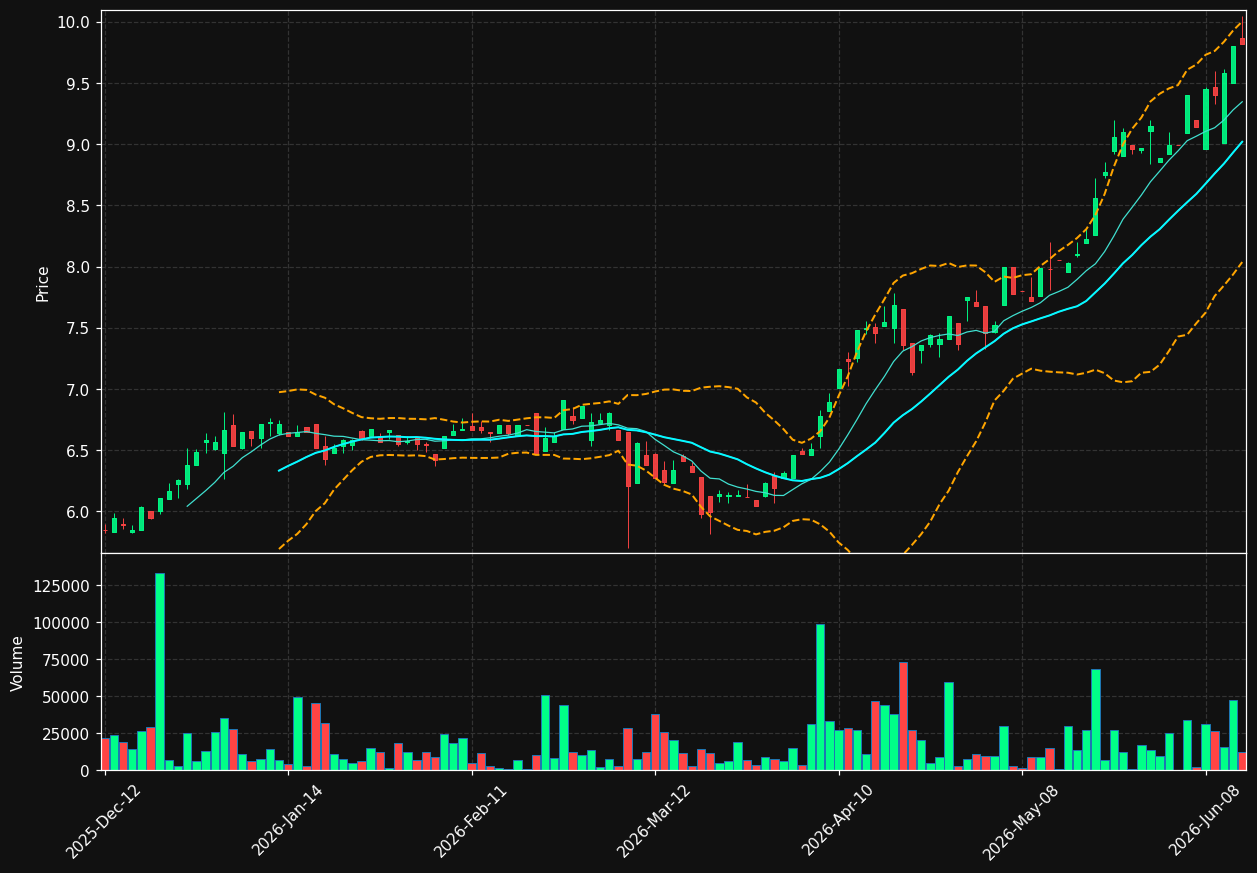This screenshot has width=1257, height=873.
Task: Click the 2026-Mar-12 date label
Action: tap(653, 821)
